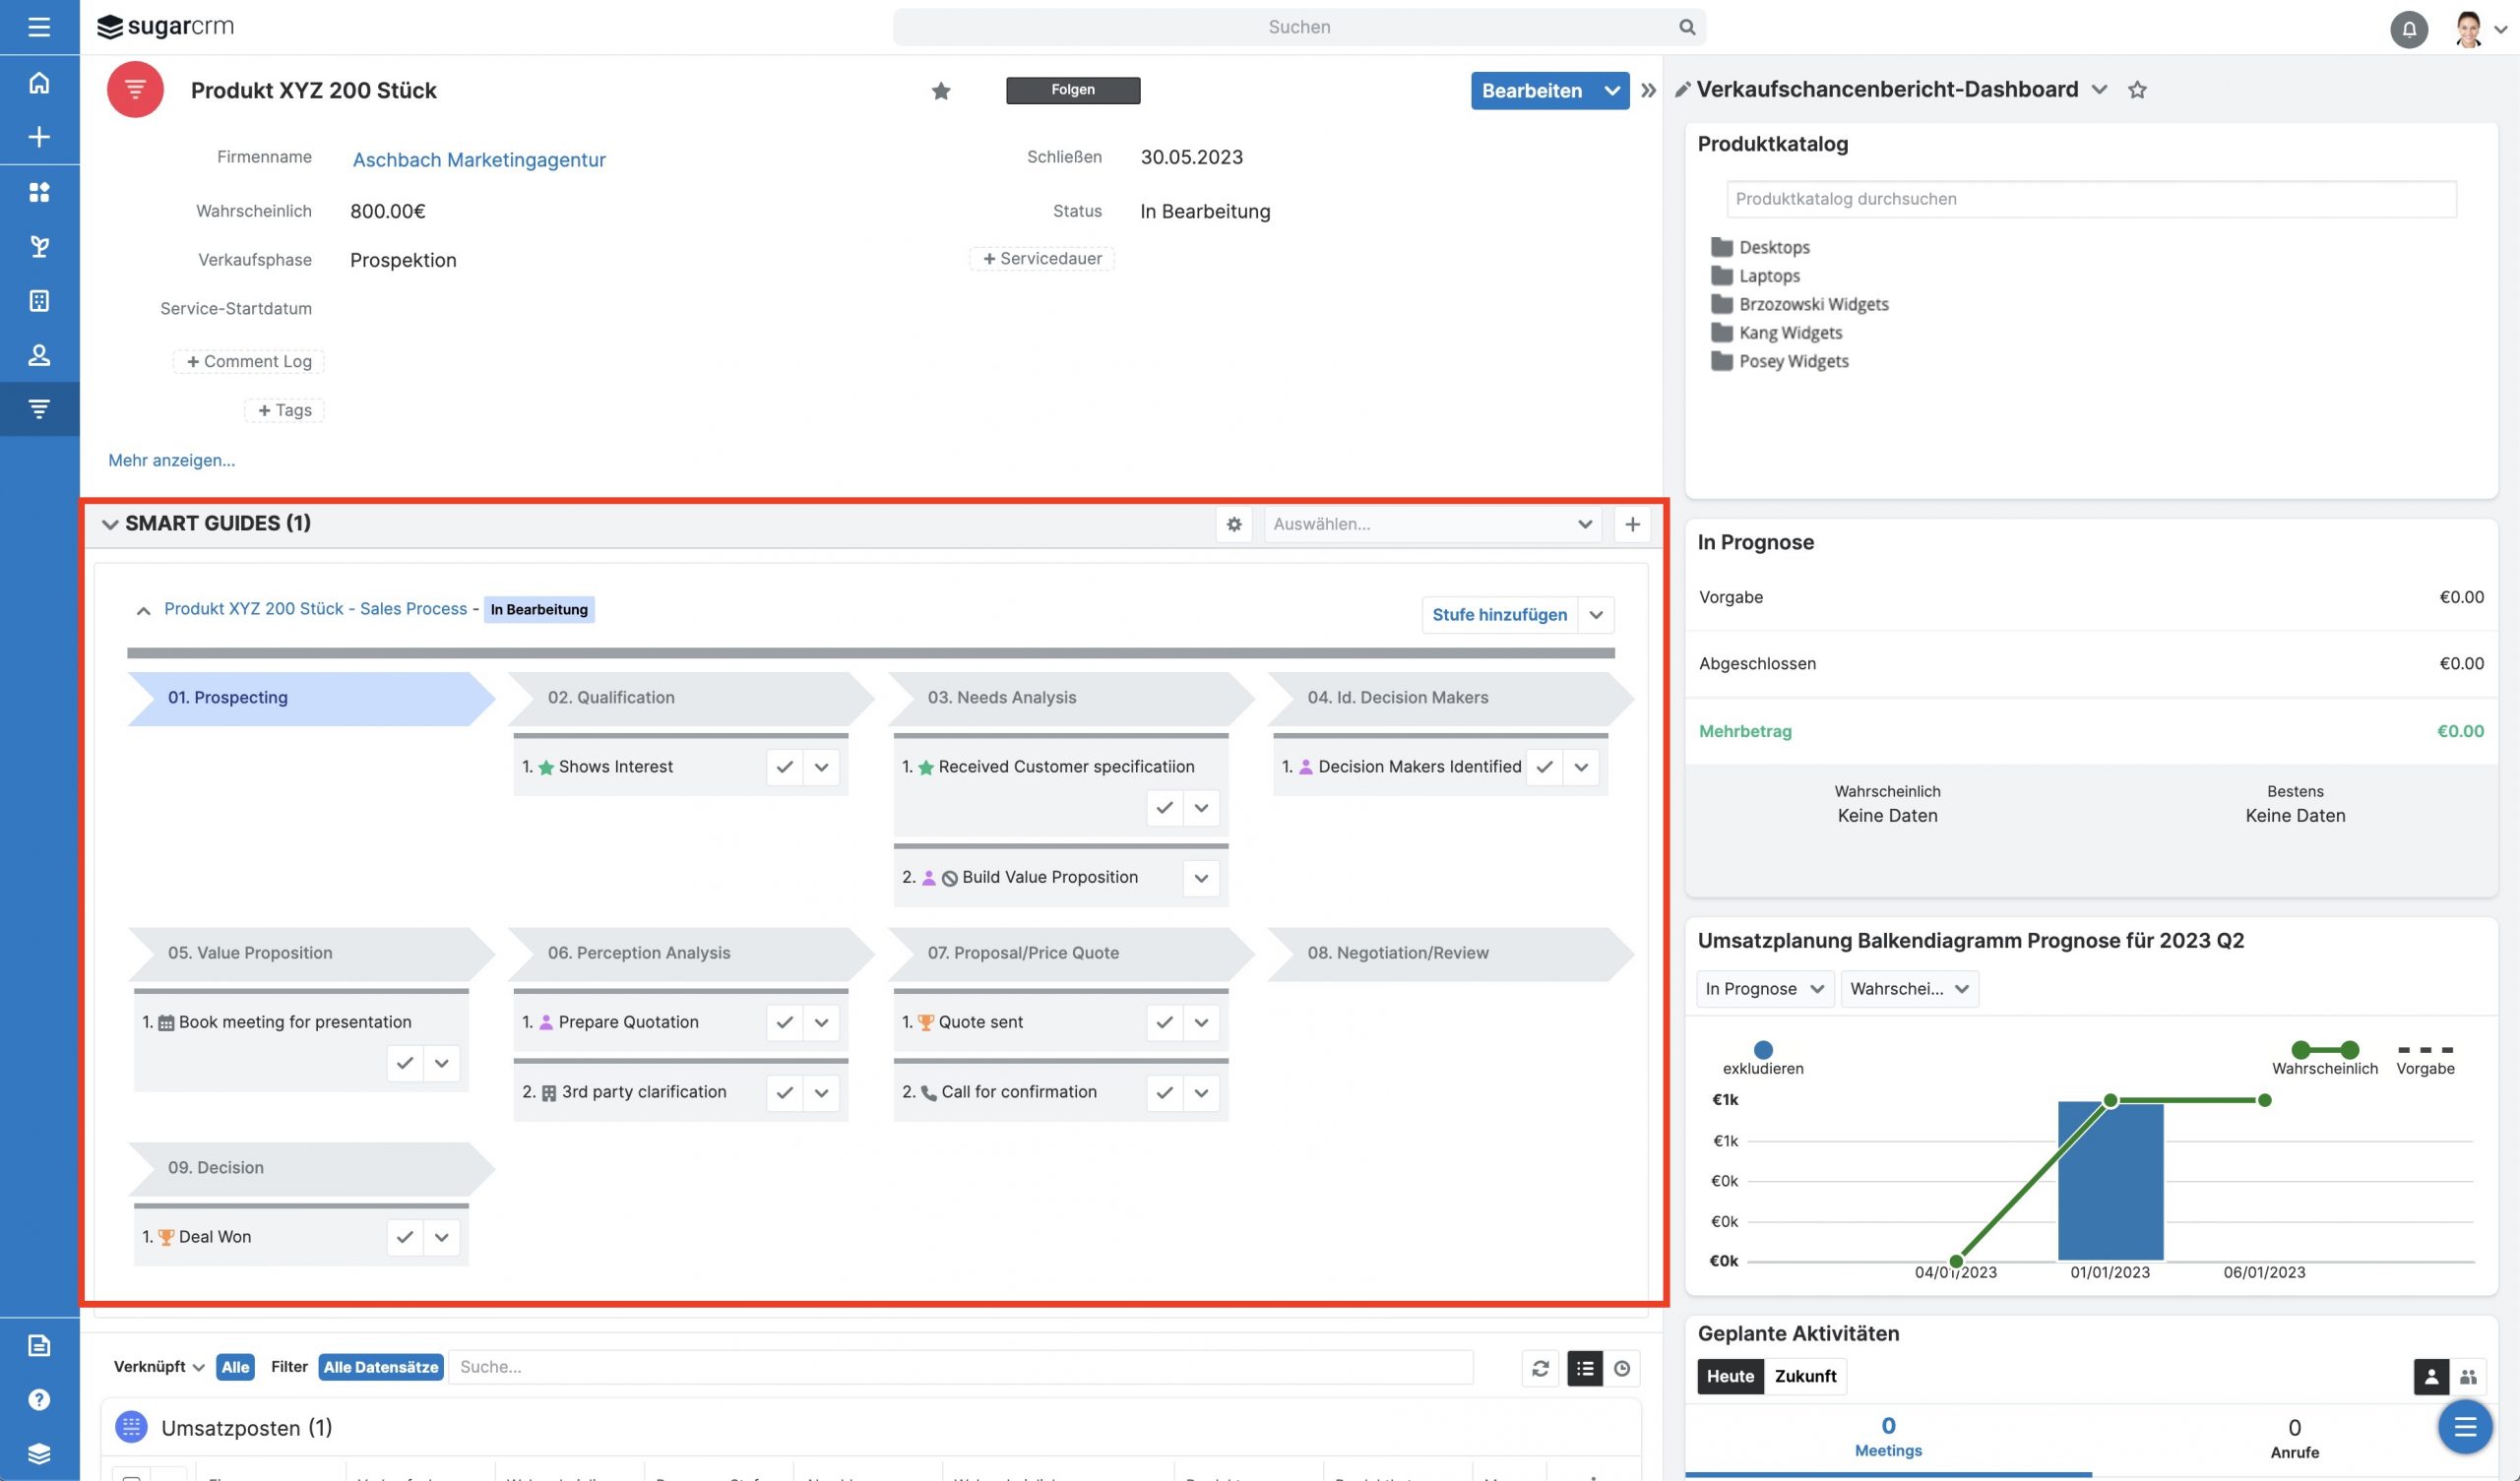2520x1481 pixels.
Task: Collapse the Smart Guides panel chevron
Action: click(109, 524)
